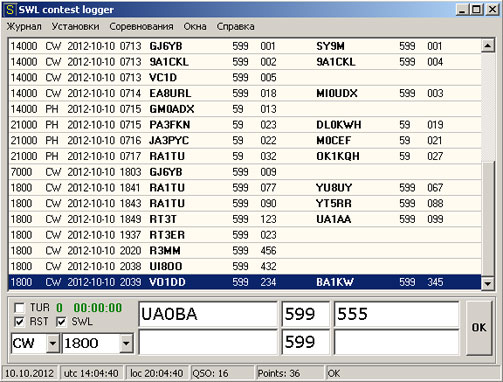The height and width of the screenshot is (382, 503).
Task: Select the log row with SY9M
Action: coord(245,46)
